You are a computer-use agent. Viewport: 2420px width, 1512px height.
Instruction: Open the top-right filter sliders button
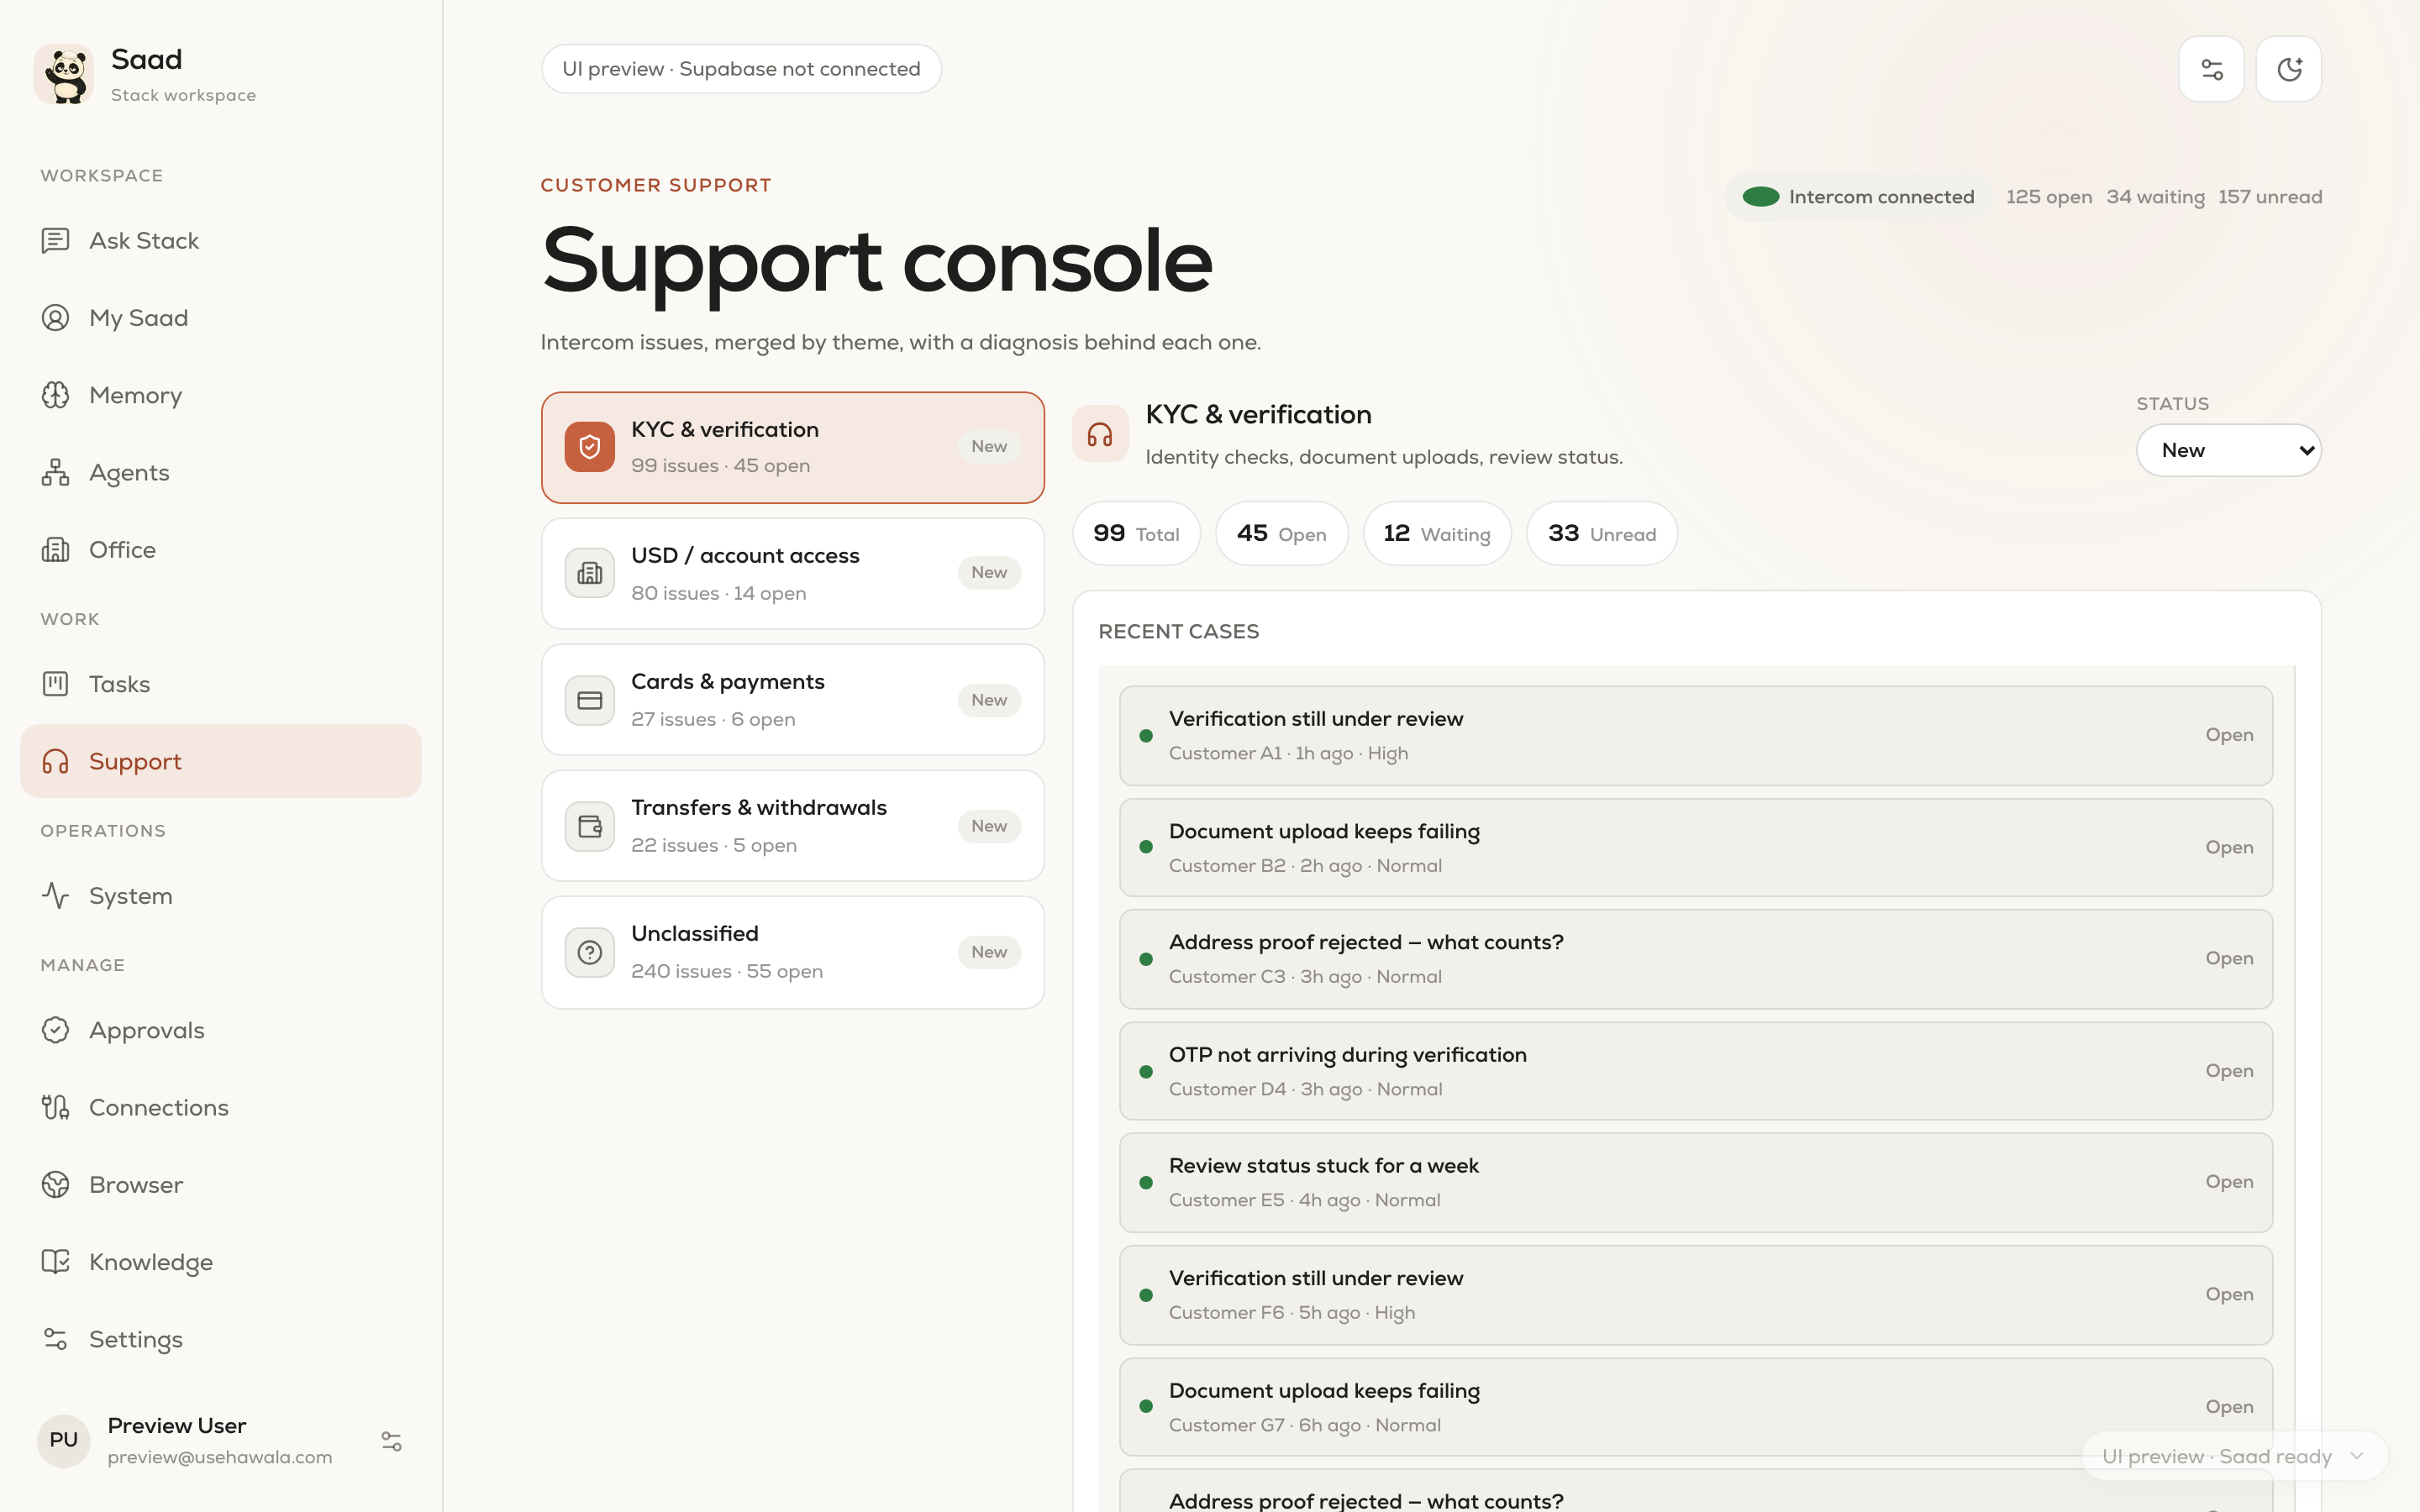[2211, 69]
